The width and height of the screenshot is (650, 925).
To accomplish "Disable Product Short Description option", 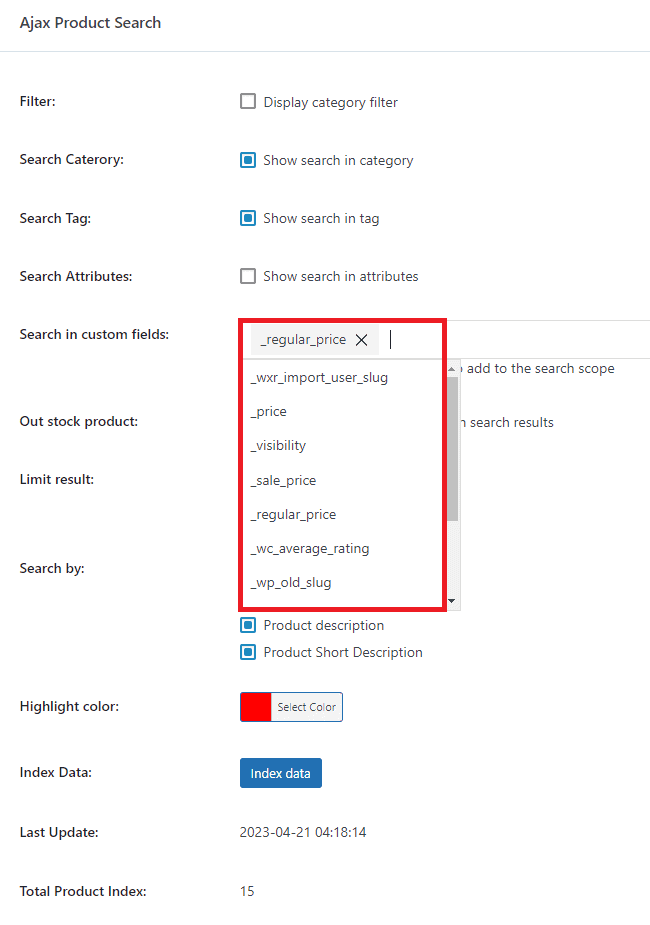I will click(248, 652).
